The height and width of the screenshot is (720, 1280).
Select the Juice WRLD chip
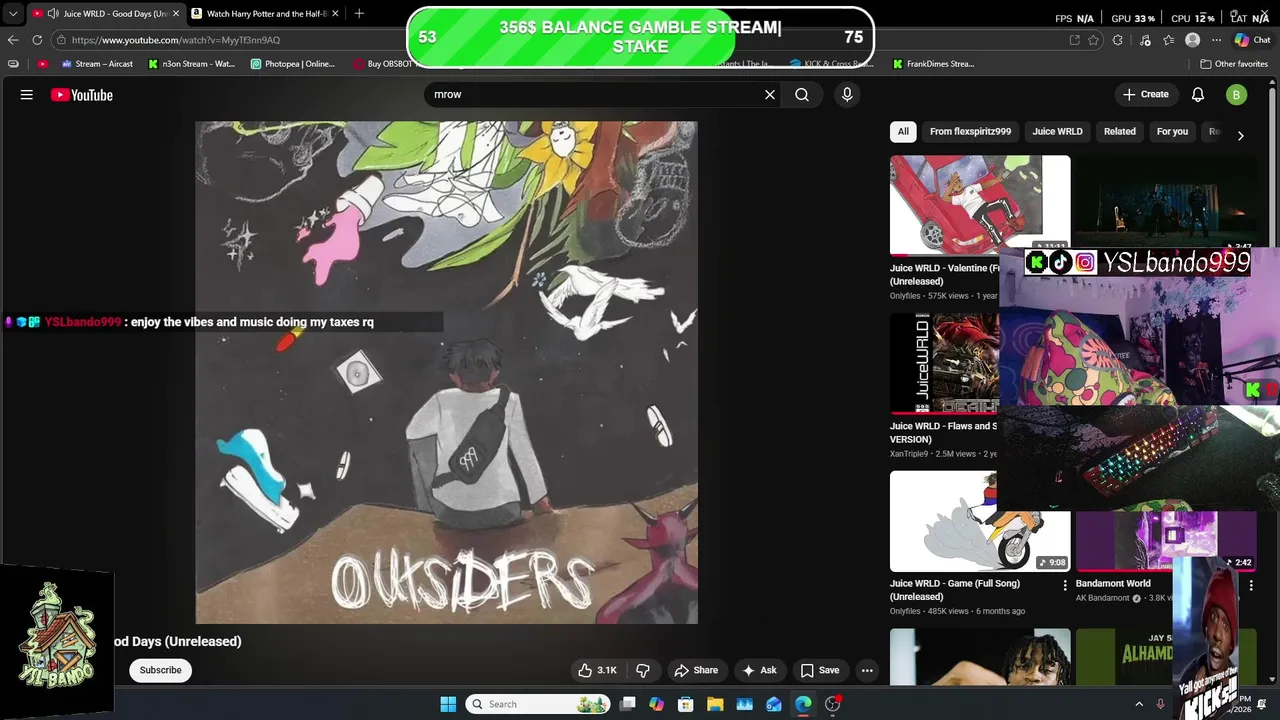(x=1057, y=131)
